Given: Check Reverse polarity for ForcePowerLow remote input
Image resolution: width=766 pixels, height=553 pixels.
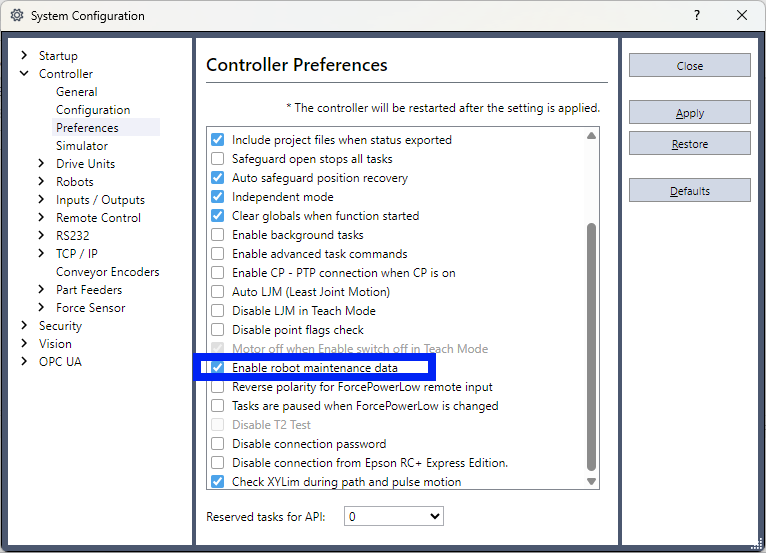Looking at the screenshot, I should tap(217, 387).
